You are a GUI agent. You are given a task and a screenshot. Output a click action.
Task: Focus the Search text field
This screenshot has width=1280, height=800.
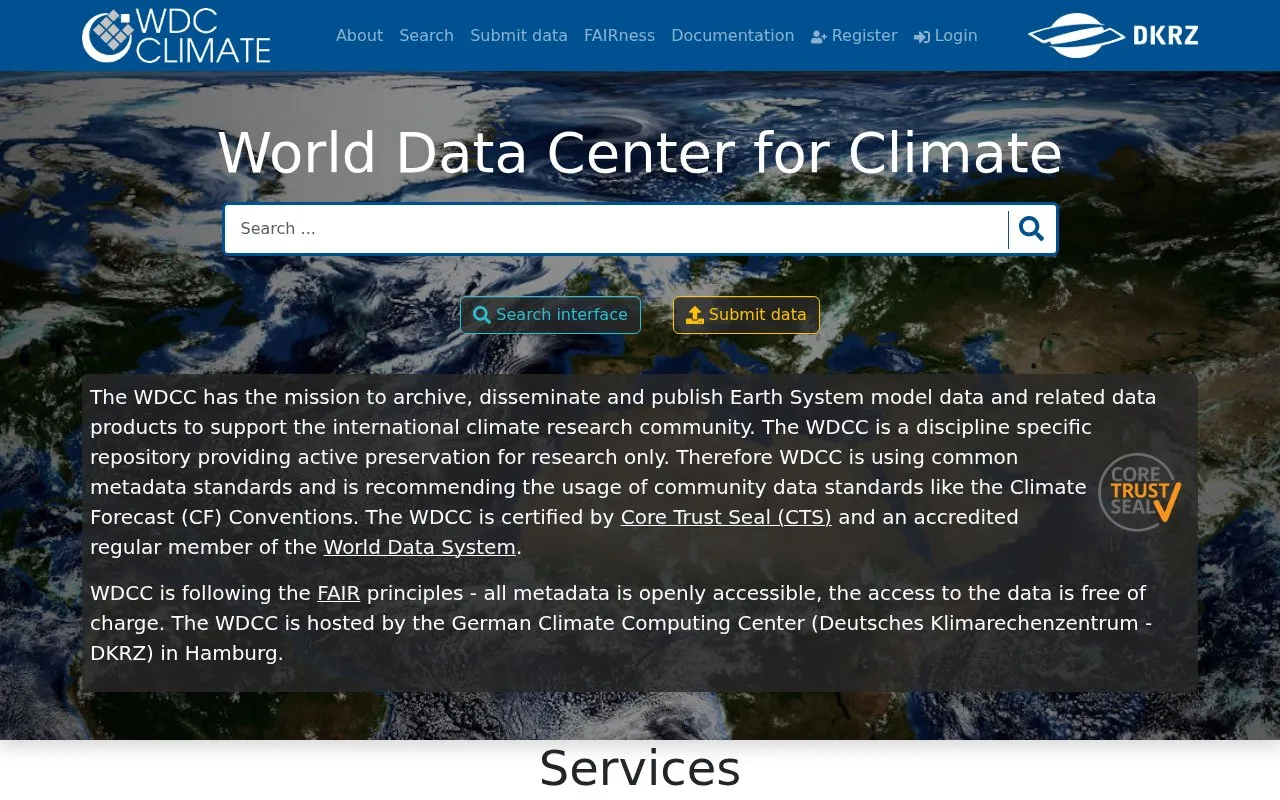(x=616, y=229)
